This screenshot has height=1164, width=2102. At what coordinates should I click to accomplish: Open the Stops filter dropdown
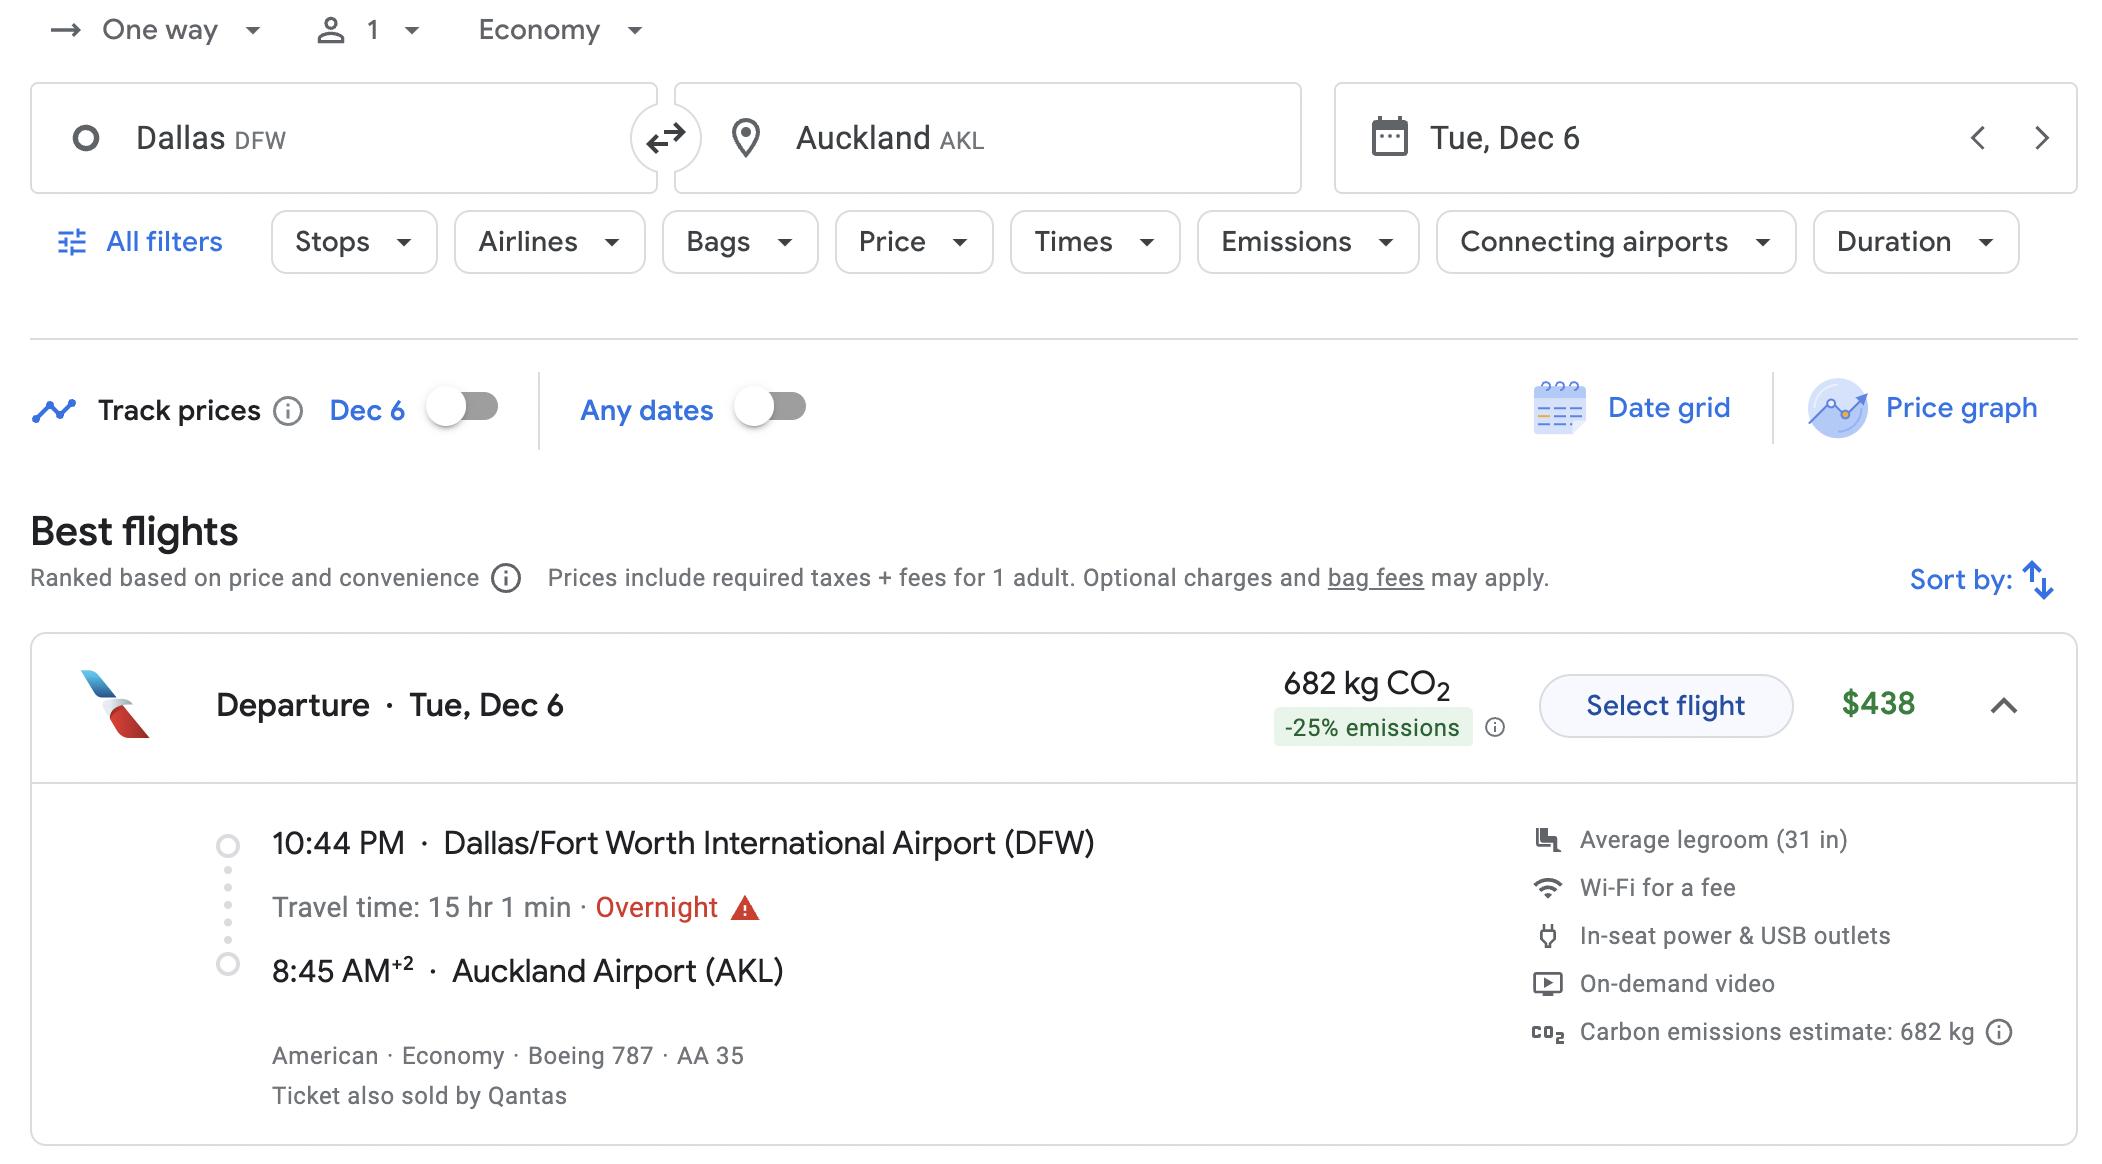(x=352, y=241)
